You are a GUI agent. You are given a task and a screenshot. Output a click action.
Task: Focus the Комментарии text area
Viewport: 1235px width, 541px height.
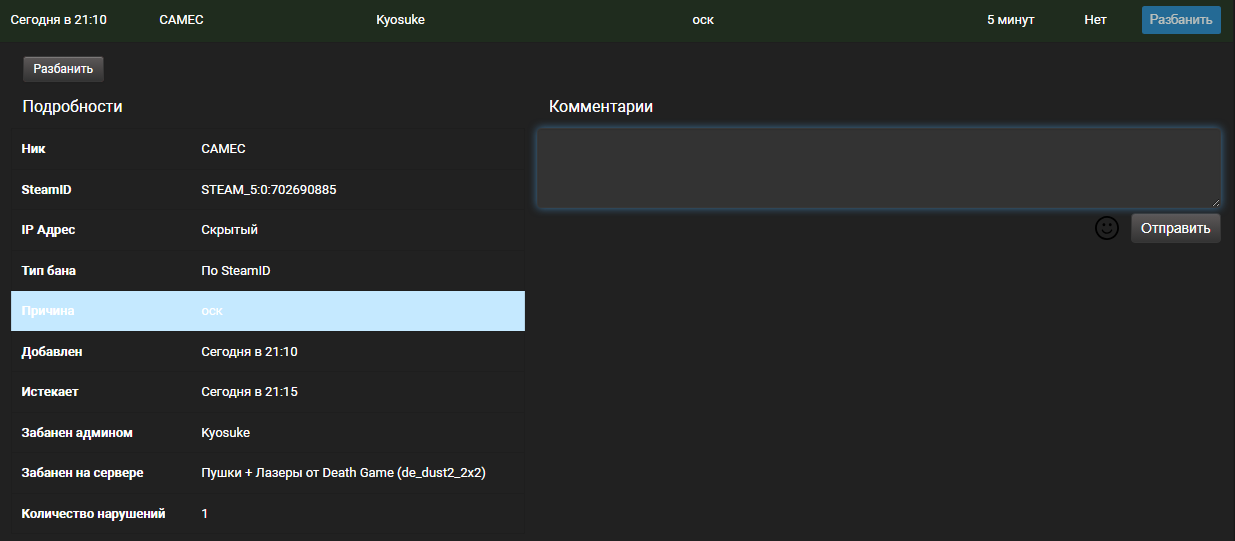(x=878, y=167)
